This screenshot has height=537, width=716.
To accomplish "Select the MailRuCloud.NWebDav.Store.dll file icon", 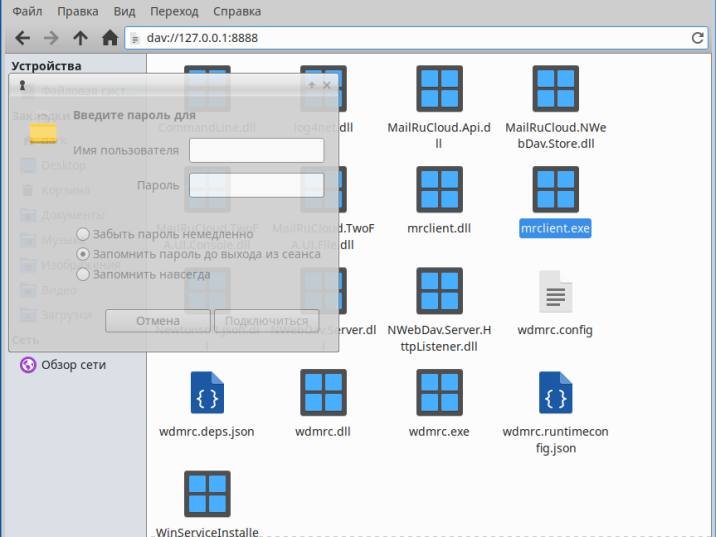I will pos(556,89).
